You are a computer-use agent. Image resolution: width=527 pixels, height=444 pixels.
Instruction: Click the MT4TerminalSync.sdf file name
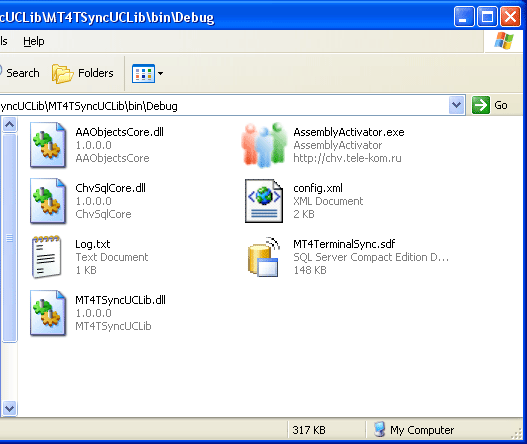(x=344, y=244)
